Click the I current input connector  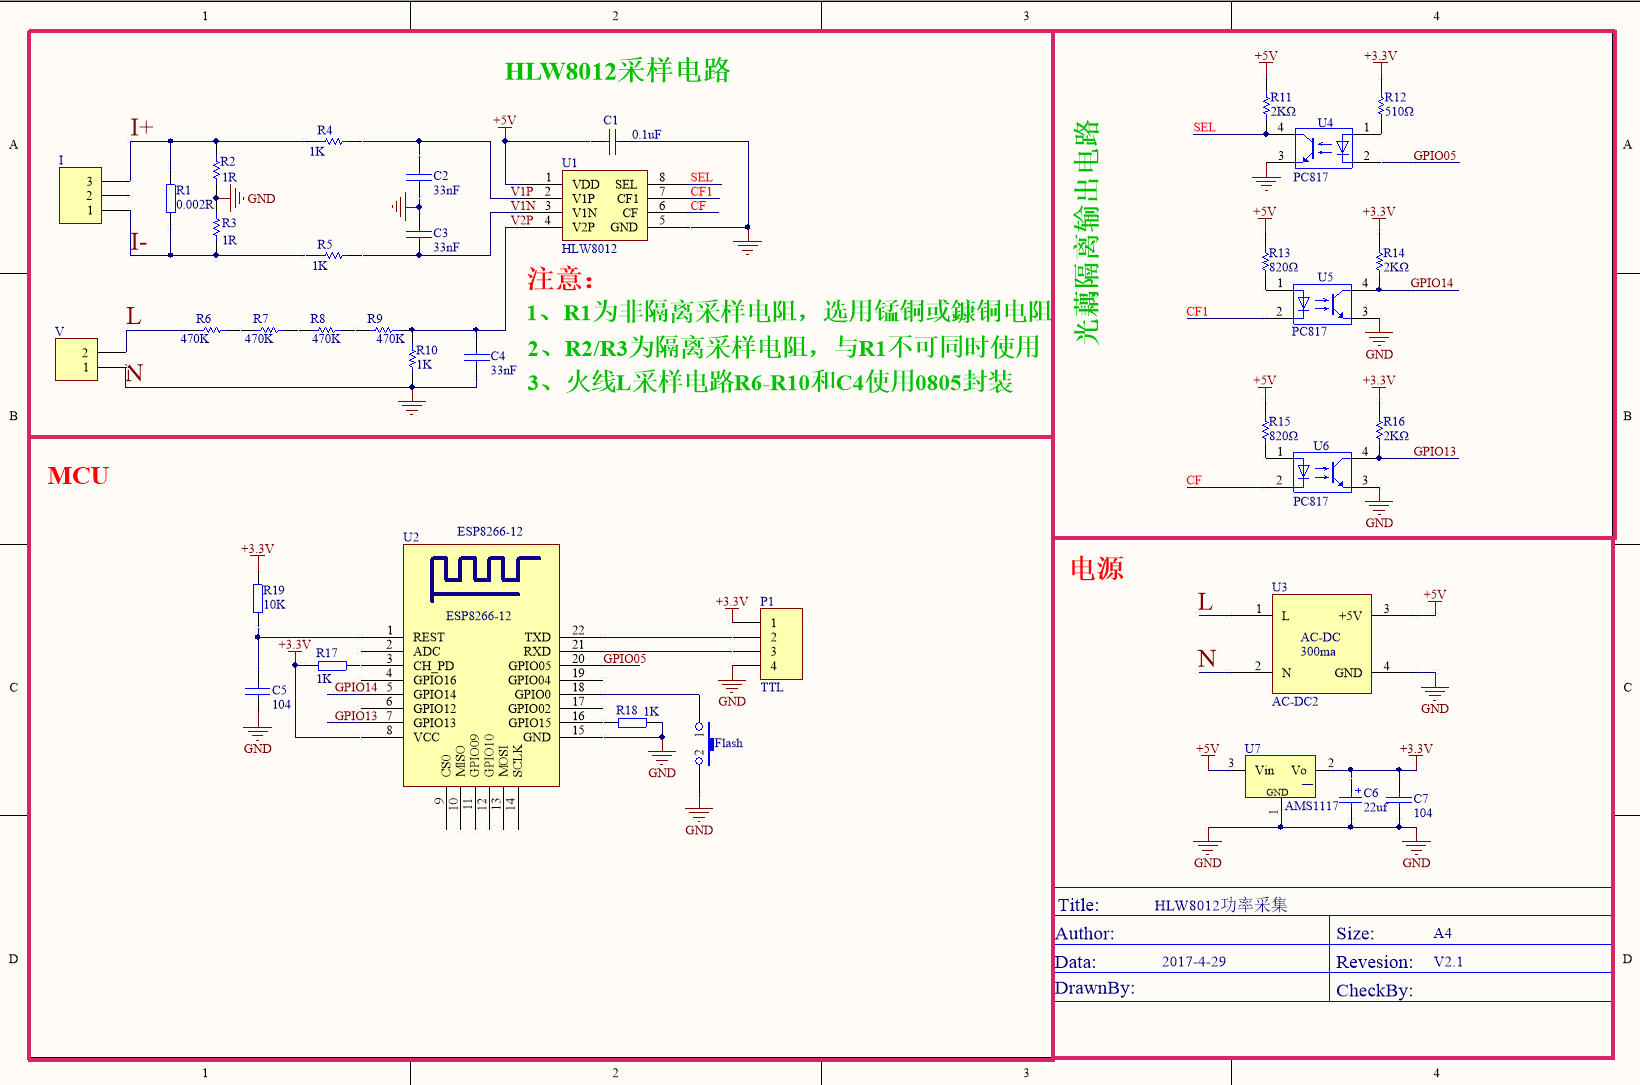(80, 195)
